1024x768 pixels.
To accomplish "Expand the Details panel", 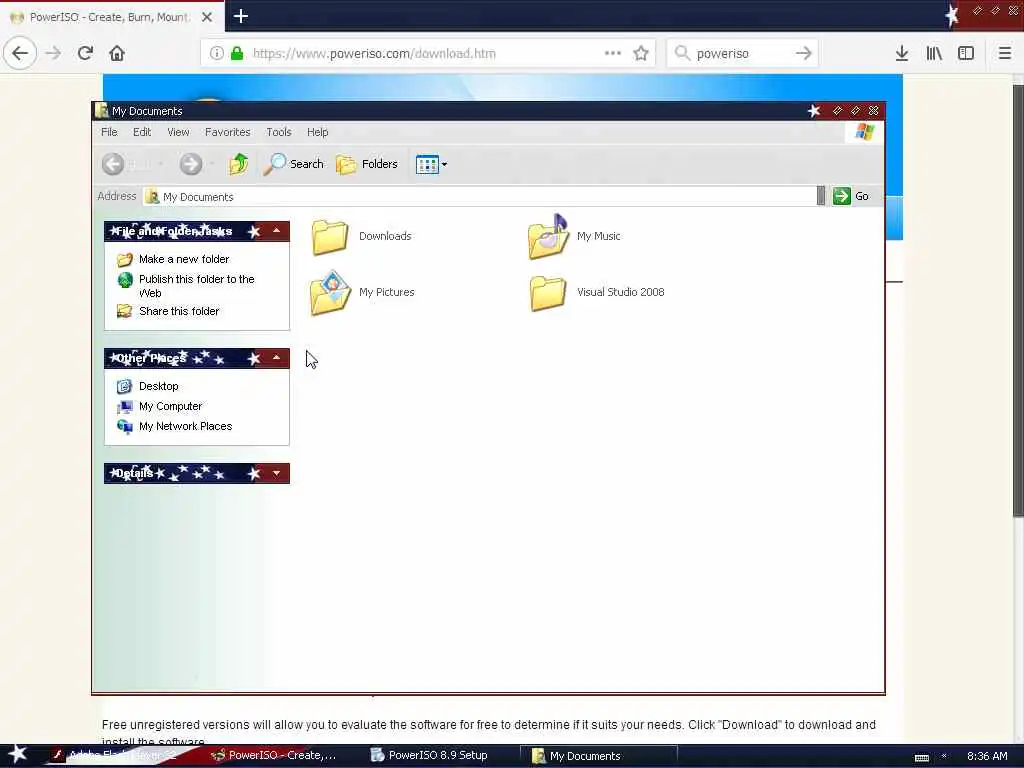I will (276, 473).
